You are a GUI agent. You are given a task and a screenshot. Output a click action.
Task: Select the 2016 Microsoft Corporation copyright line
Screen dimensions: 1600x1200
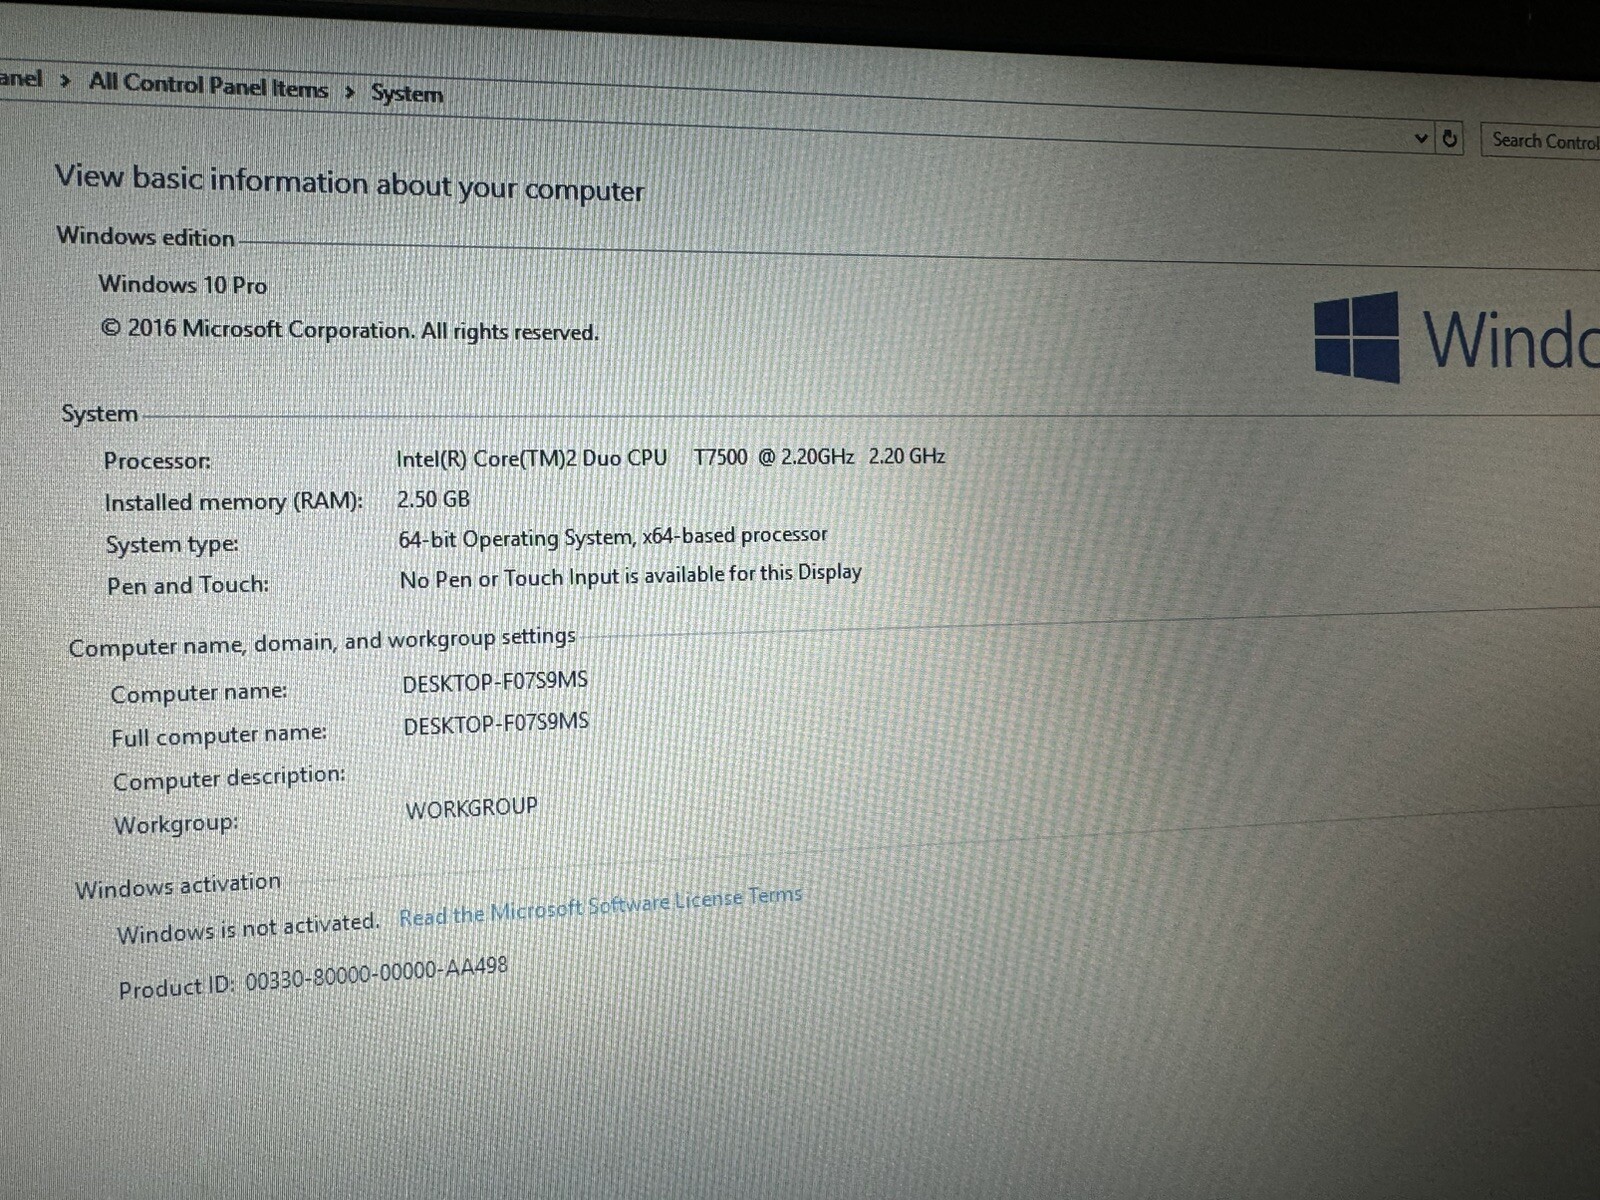[350, 330]
